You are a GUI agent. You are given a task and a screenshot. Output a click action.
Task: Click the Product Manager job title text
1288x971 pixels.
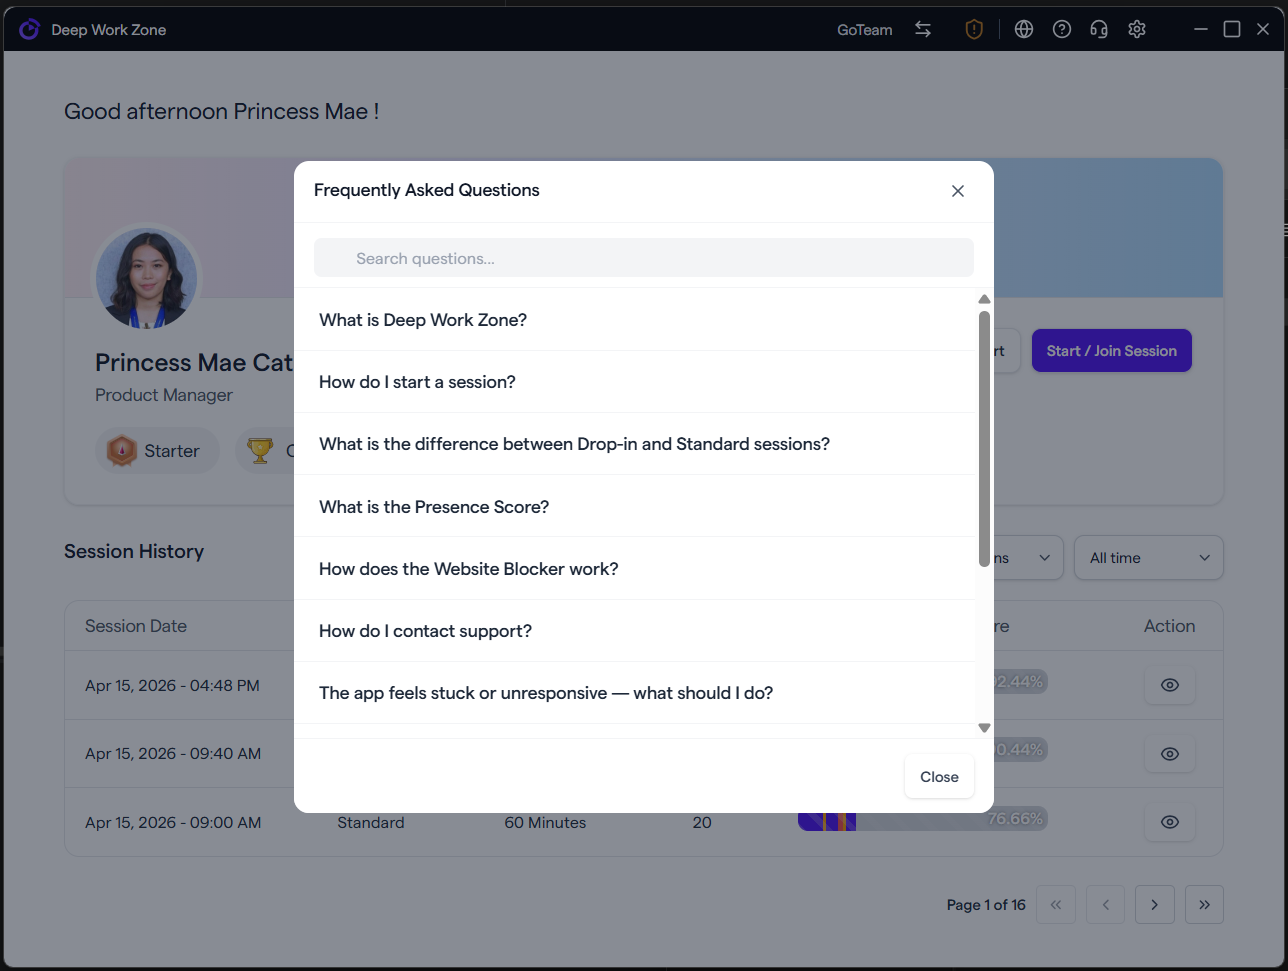coord(164,395)
